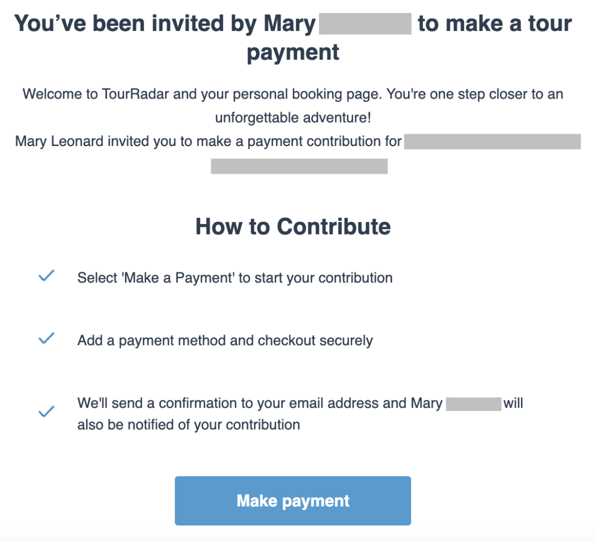Click the word 'TourRadar' in welcome text
The width and height of the screenshot is (605, 541).
pos(135,94)
